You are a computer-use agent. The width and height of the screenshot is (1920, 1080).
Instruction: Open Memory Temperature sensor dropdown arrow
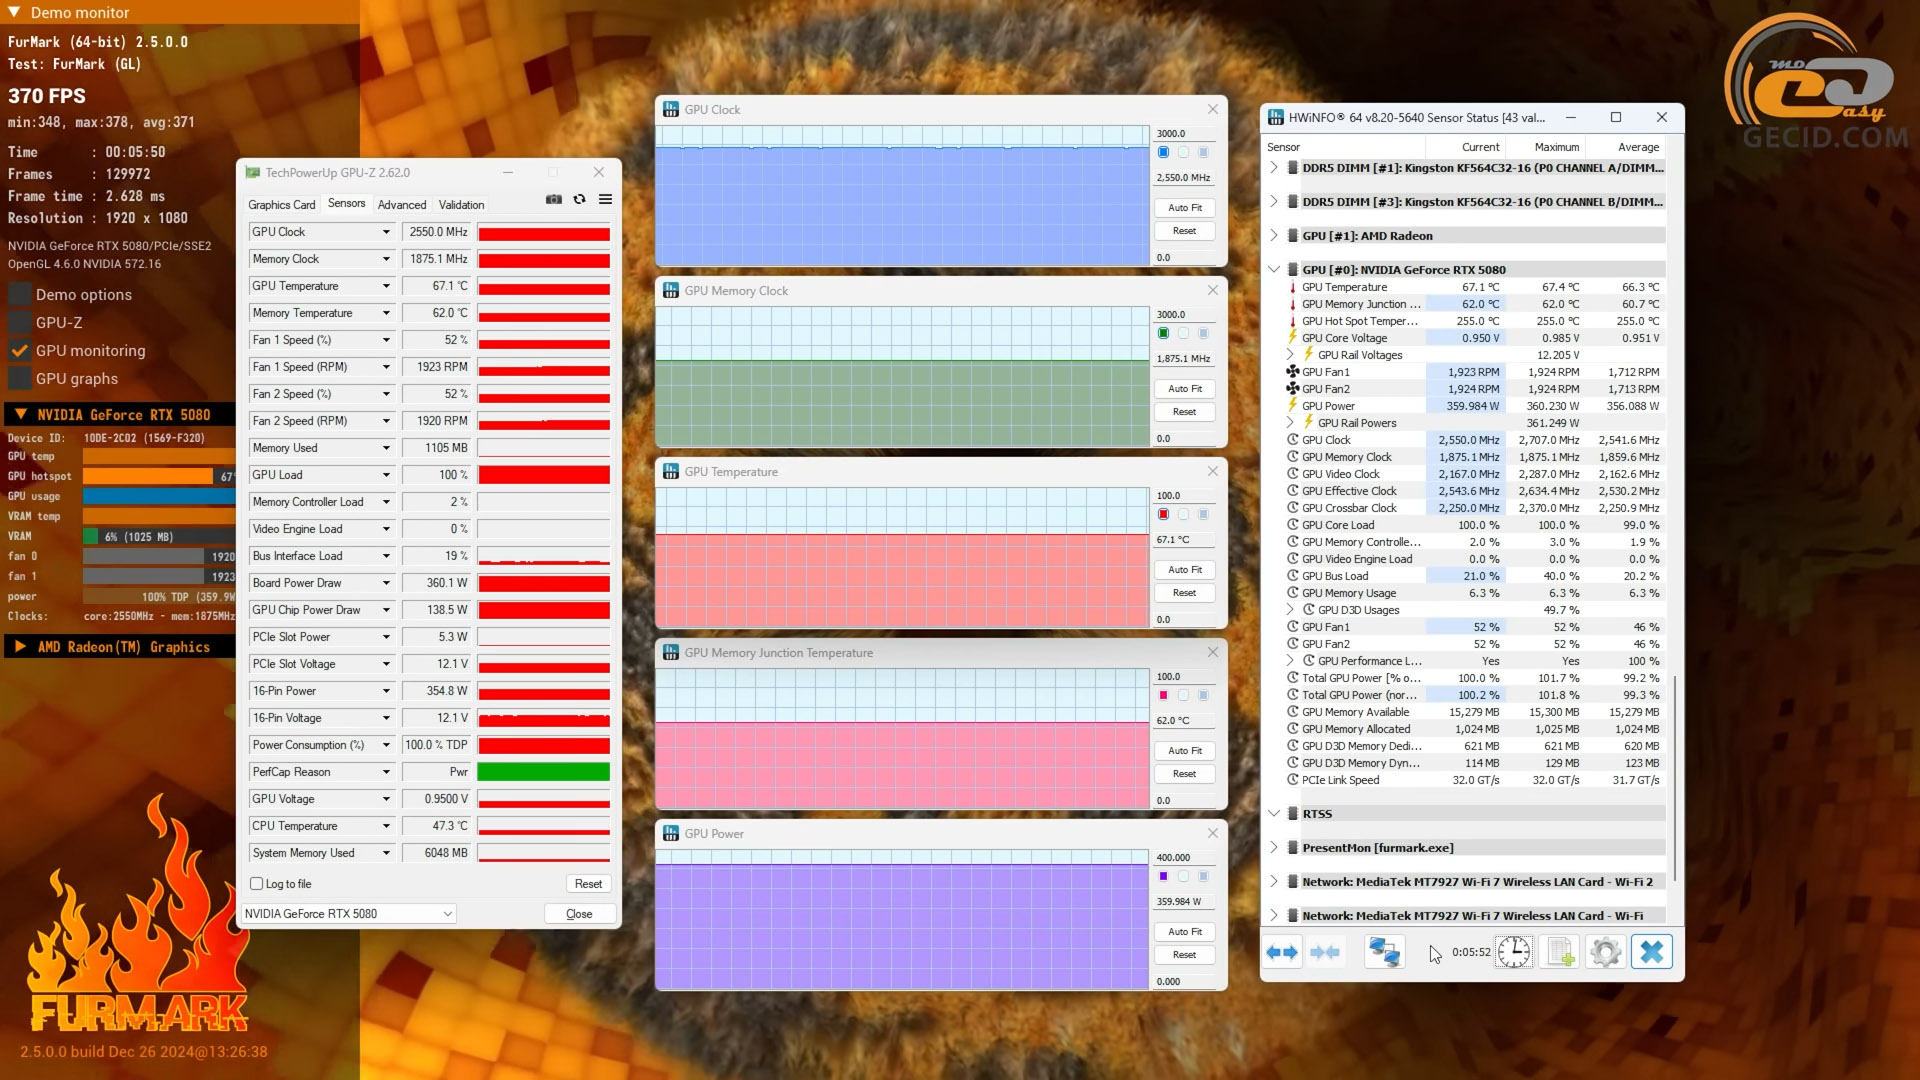386,313
